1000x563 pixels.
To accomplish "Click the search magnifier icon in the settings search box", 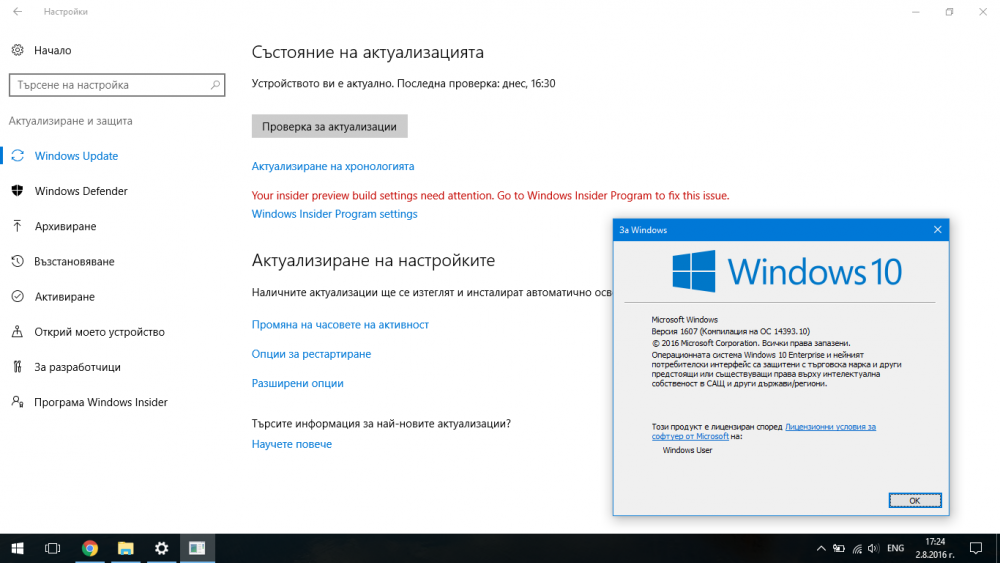I will (x=215, y=85).
